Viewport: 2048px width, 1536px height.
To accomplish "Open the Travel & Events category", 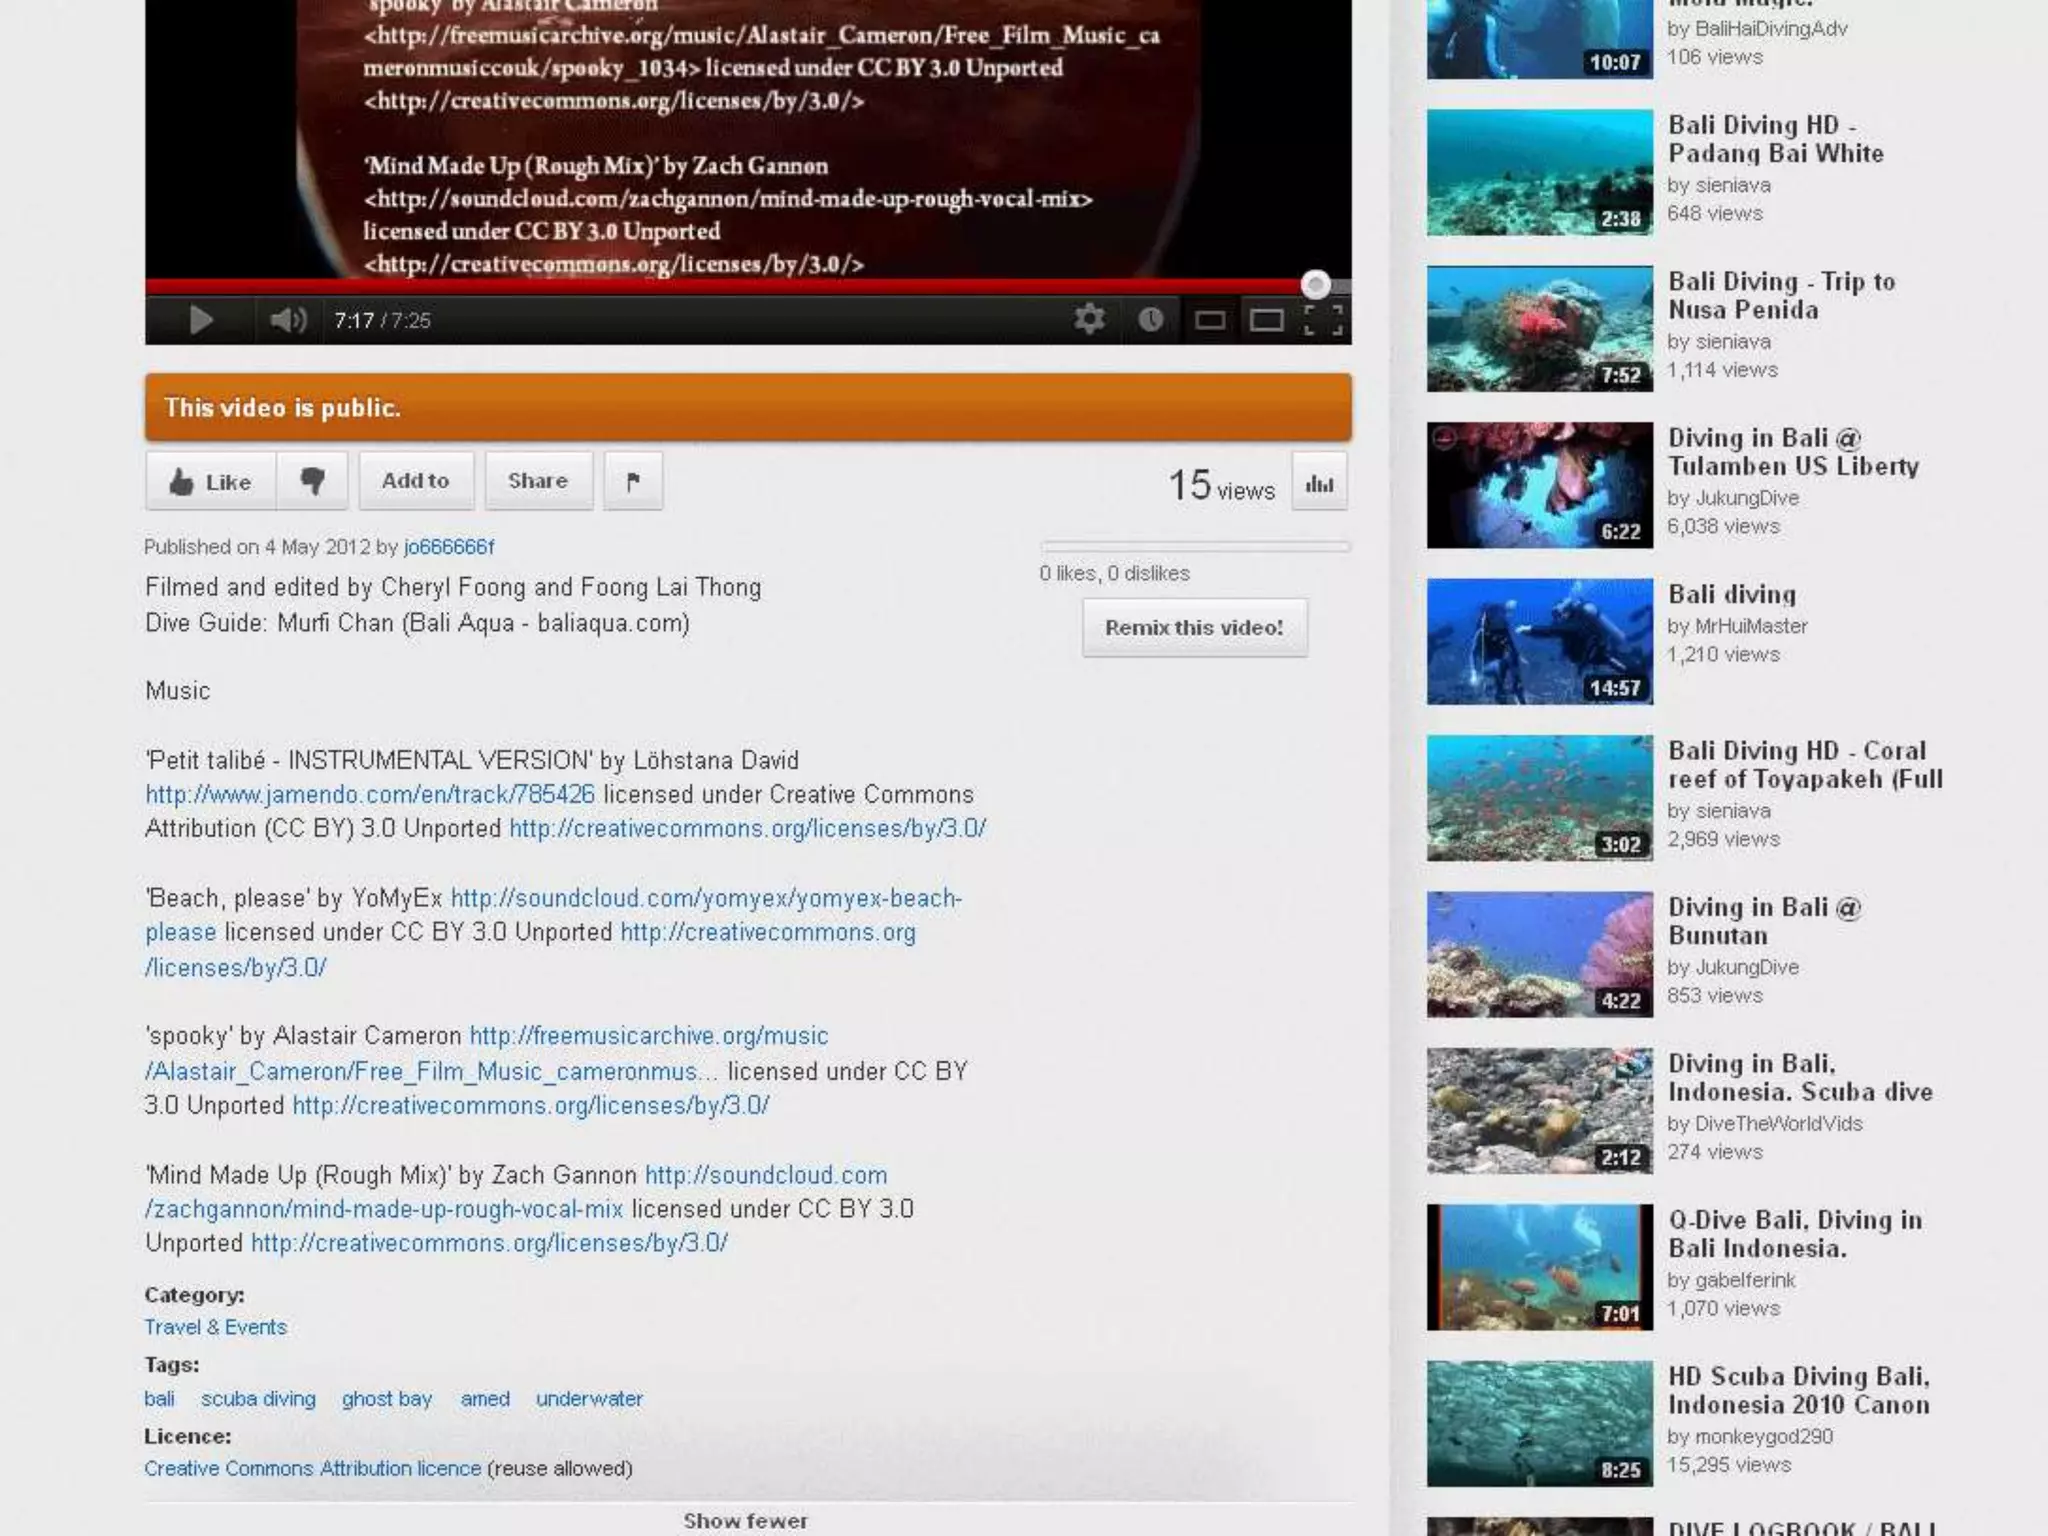I will coord(215,1327).
